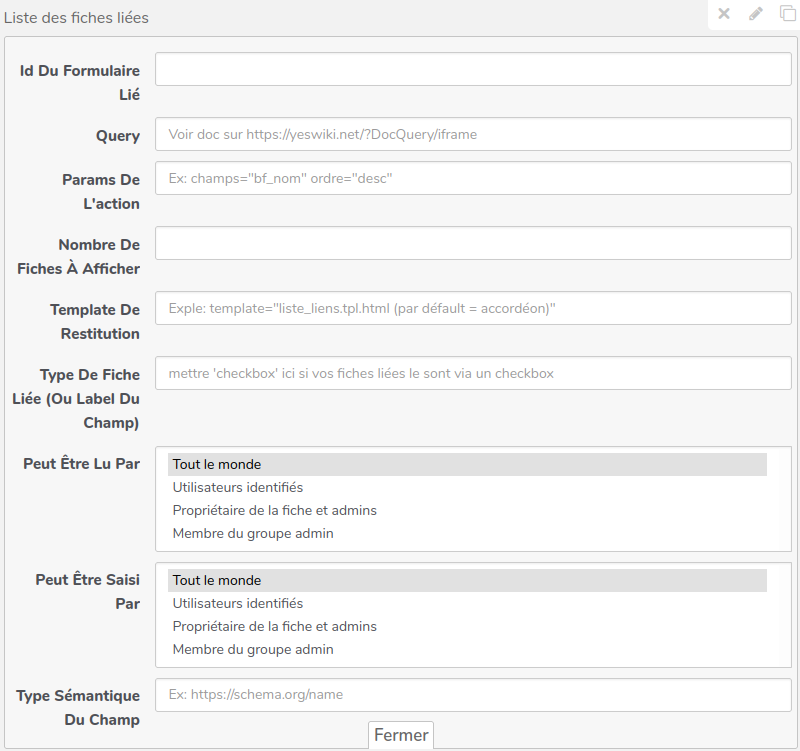Focus the Template De Restitution field
This screenshot has width=800, height=751.
[473, 308]
